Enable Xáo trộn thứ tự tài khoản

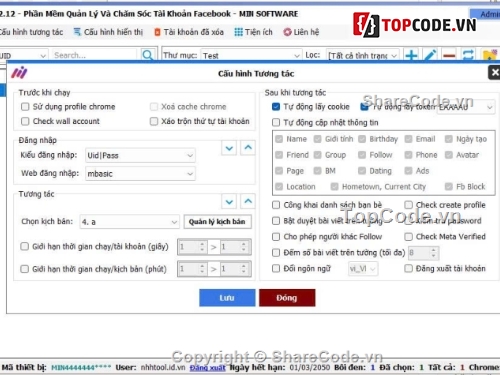(x=154, y=121)
